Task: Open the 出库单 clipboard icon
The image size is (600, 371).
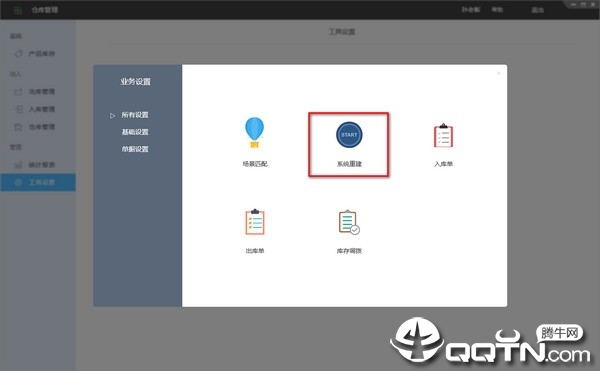Action: pyautogui.click(x=255, y=221)
